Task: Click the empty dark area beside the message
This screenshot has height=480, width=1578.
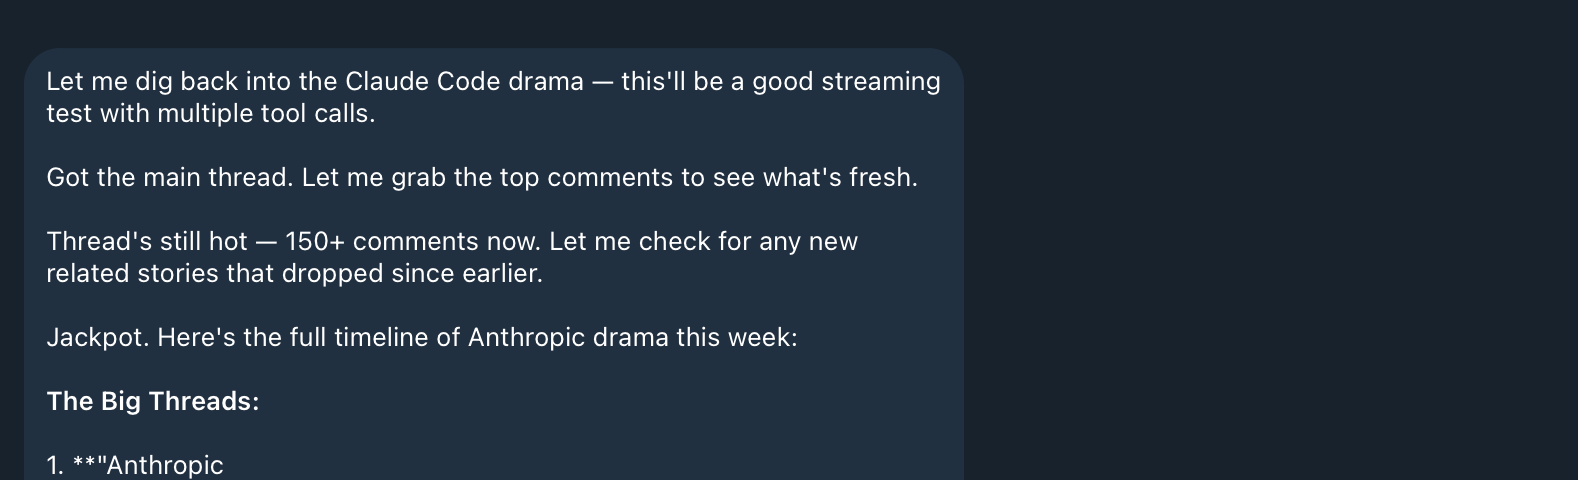Action: coord(1270,250)
